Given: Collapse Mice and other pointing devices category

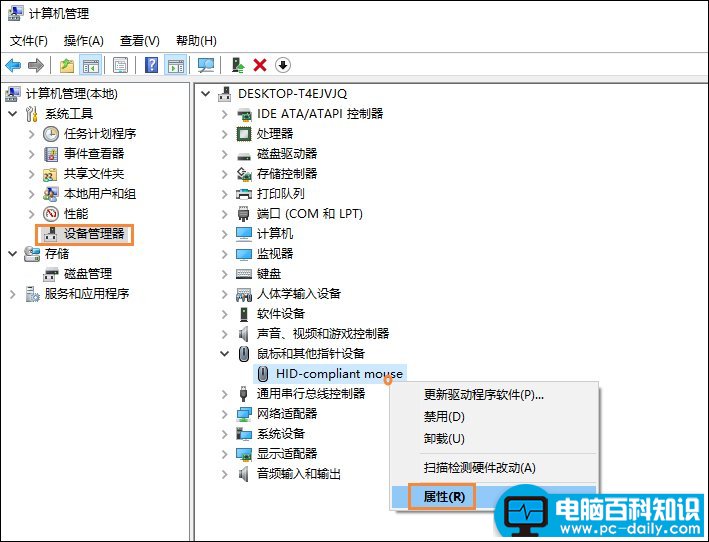Looking at the screenshot, I should pyautogui.click(x=224, y=353).
